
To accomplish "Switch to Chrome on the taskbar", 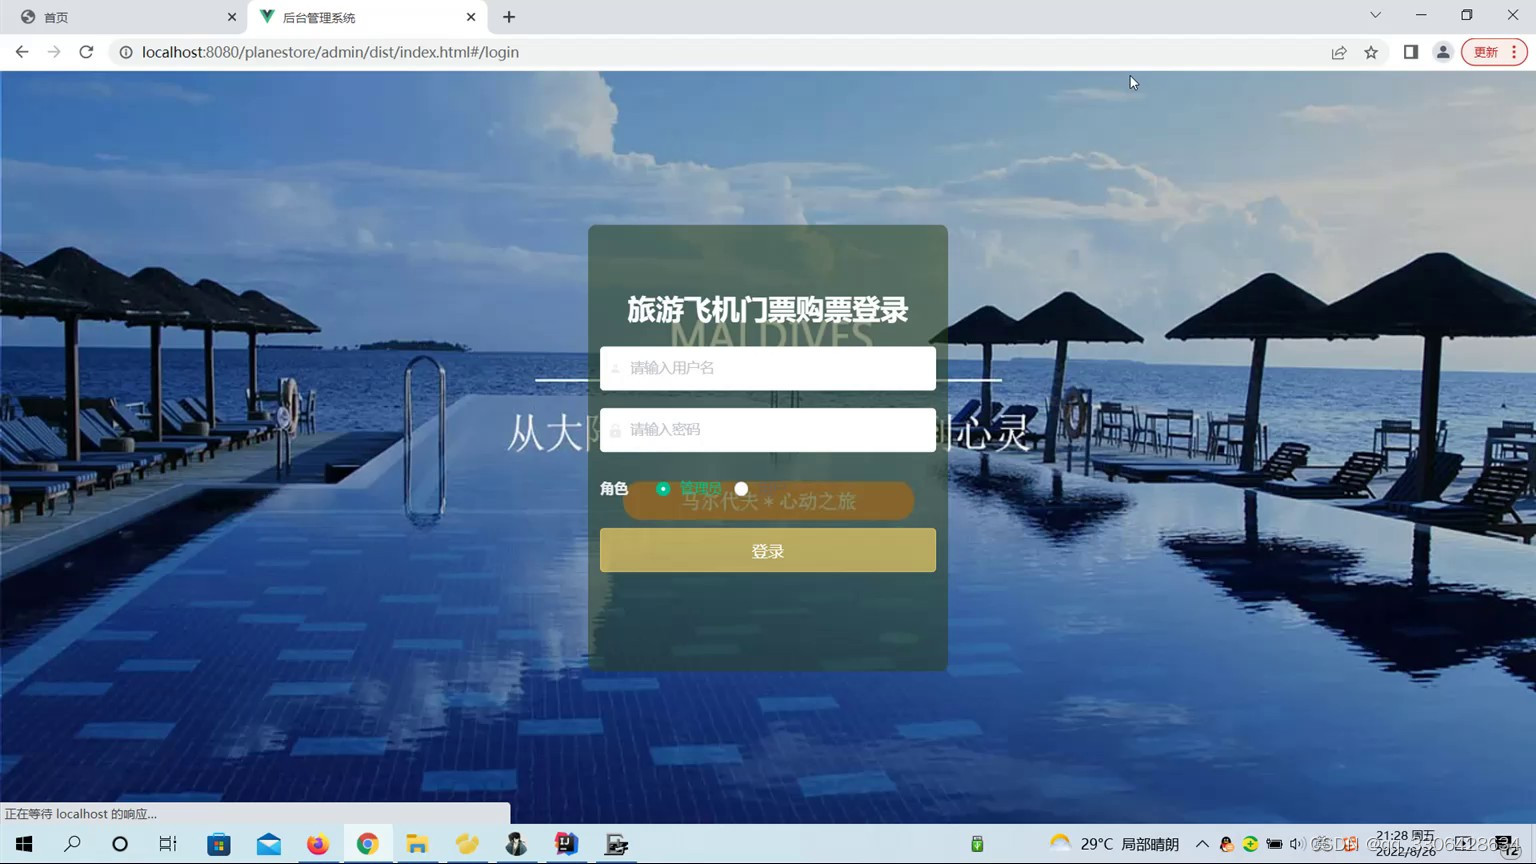I will coord(367,844).
